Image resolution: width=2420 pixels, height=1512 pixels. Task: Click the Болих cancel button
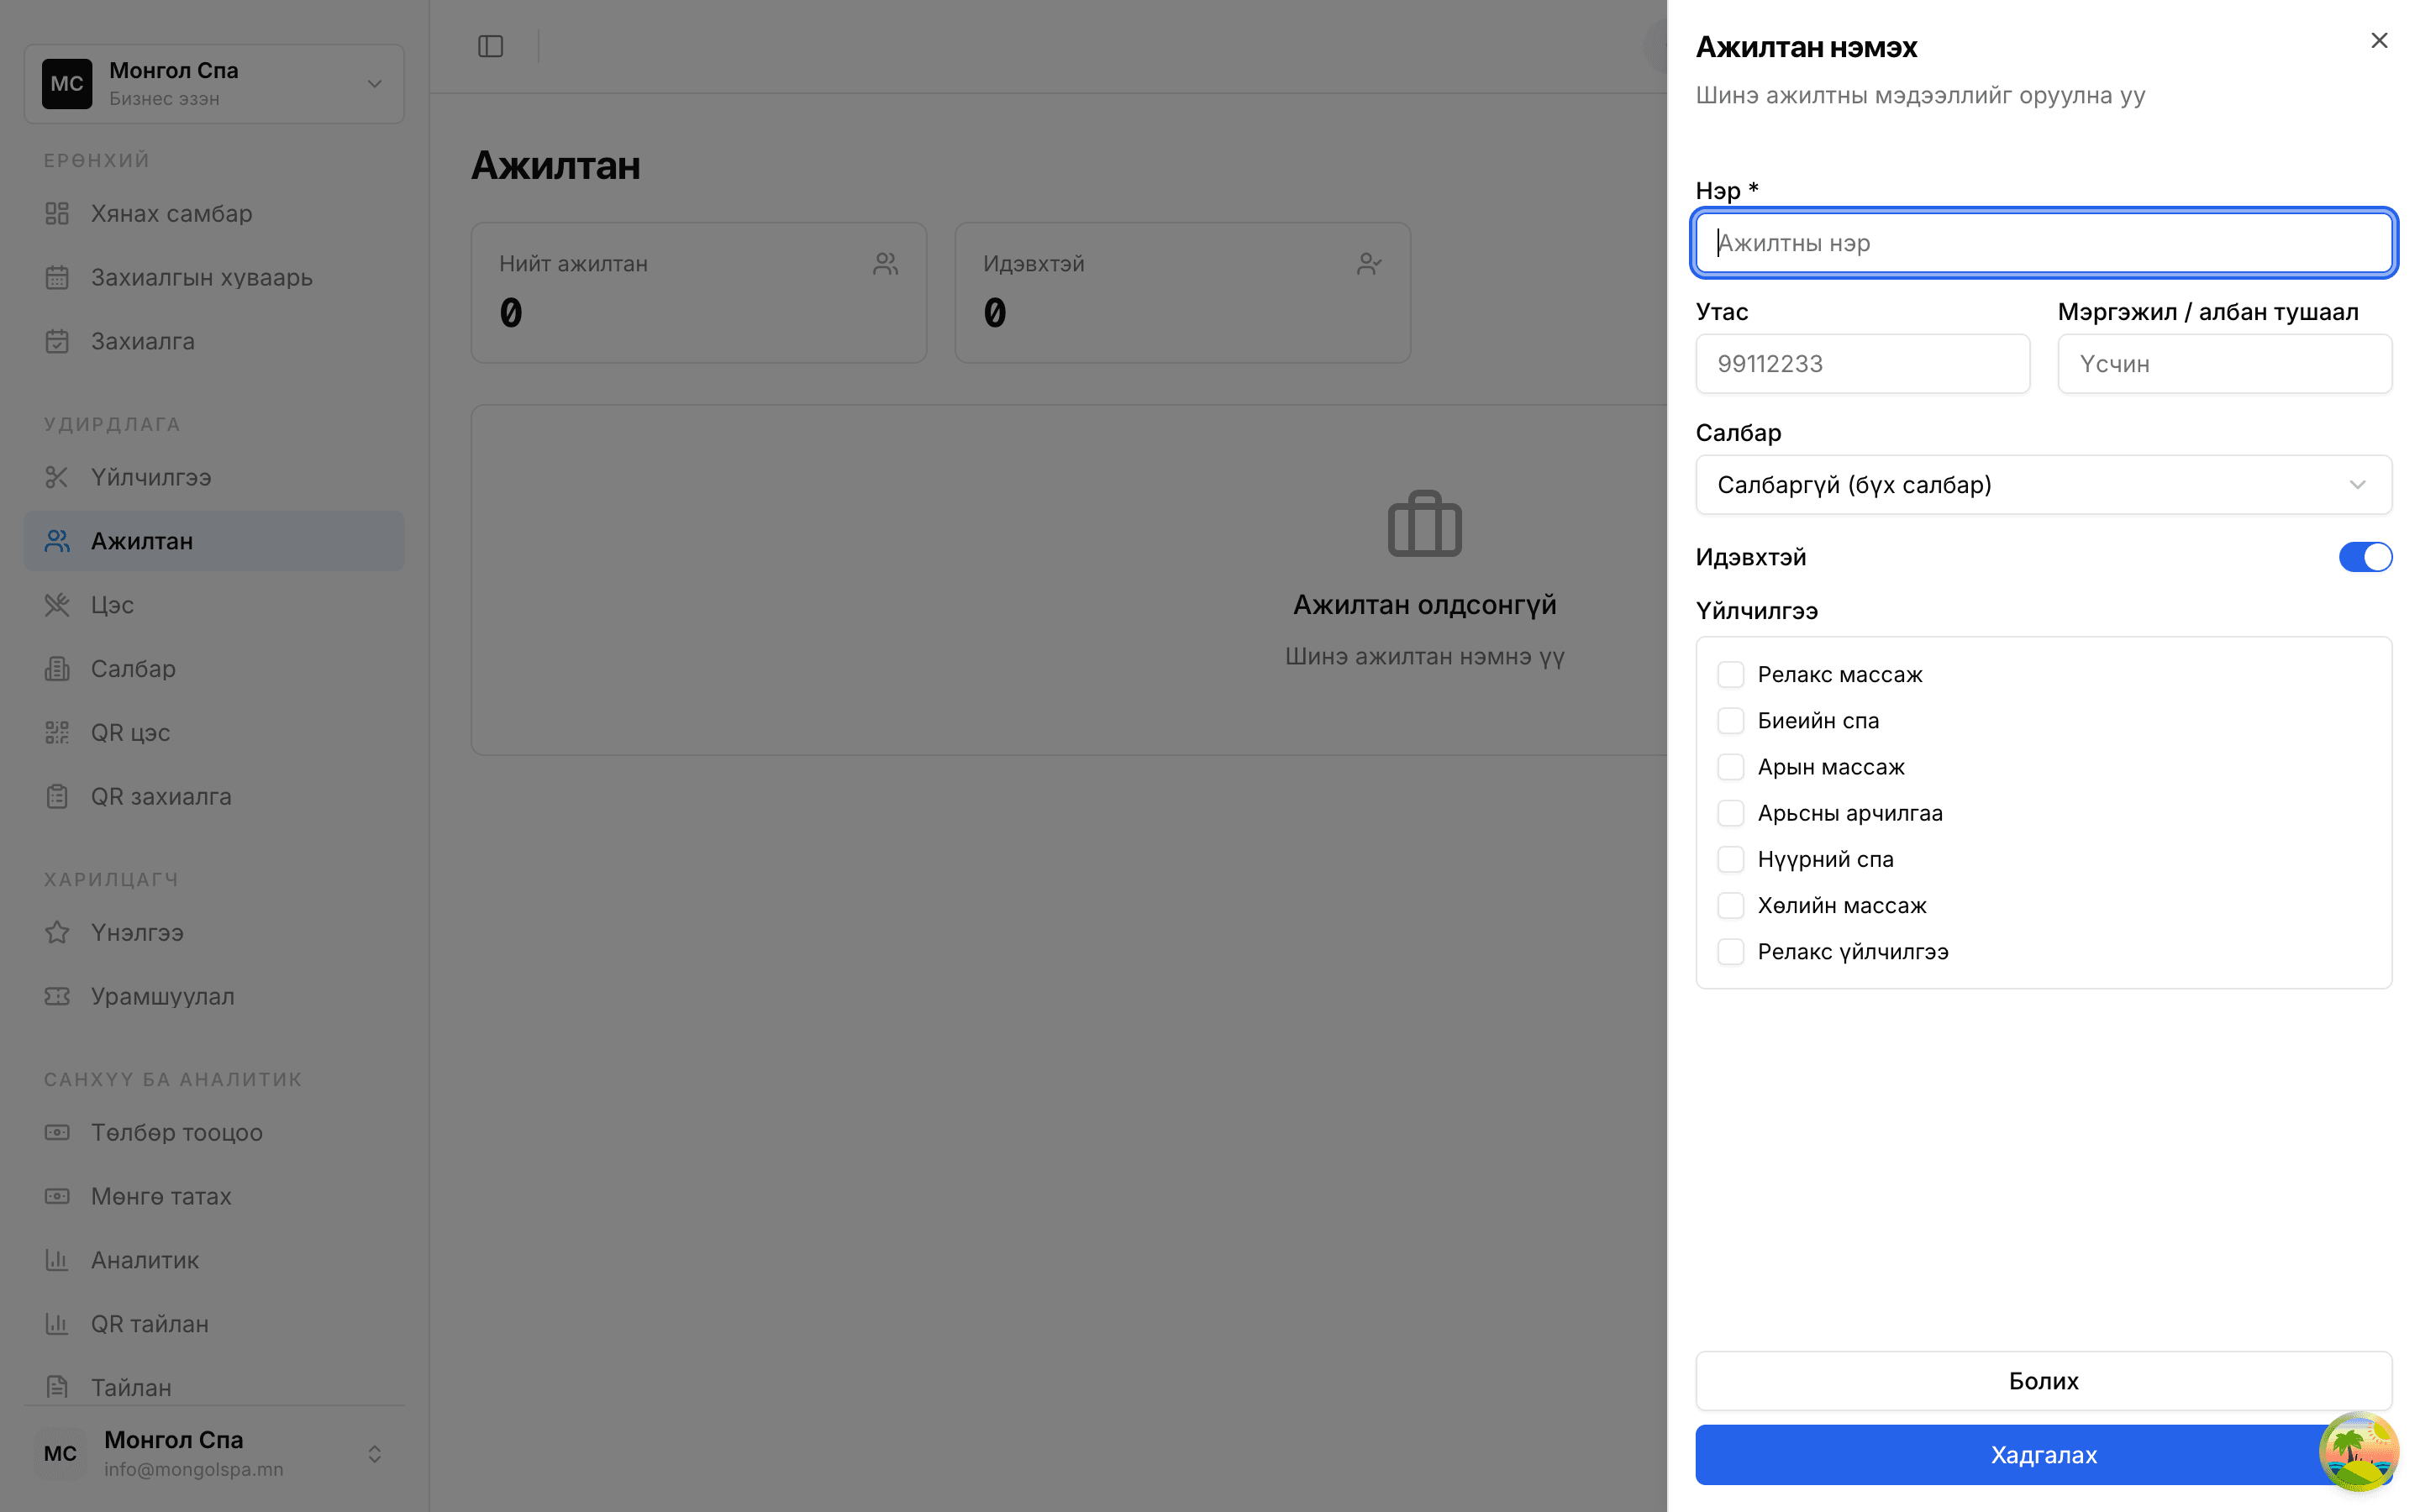tap(2043, 1381)
